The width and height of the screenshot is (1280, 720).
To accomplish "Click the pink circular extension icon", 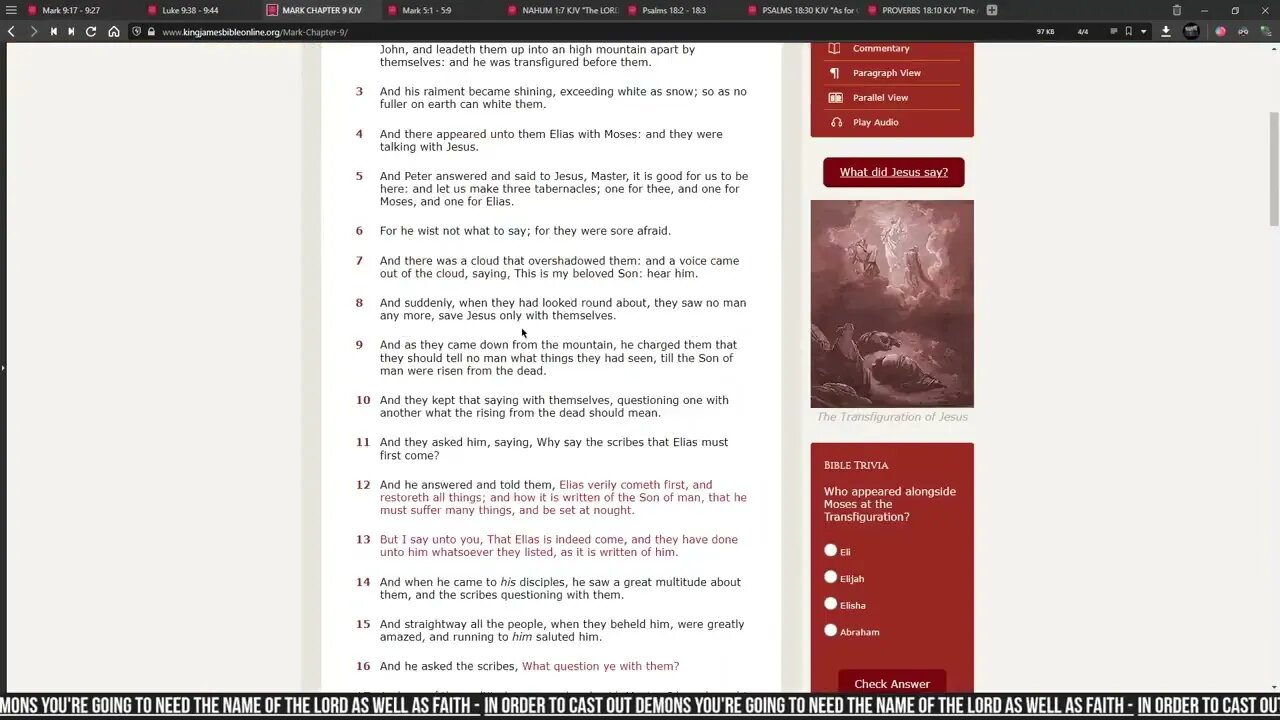I will 1221,31.
